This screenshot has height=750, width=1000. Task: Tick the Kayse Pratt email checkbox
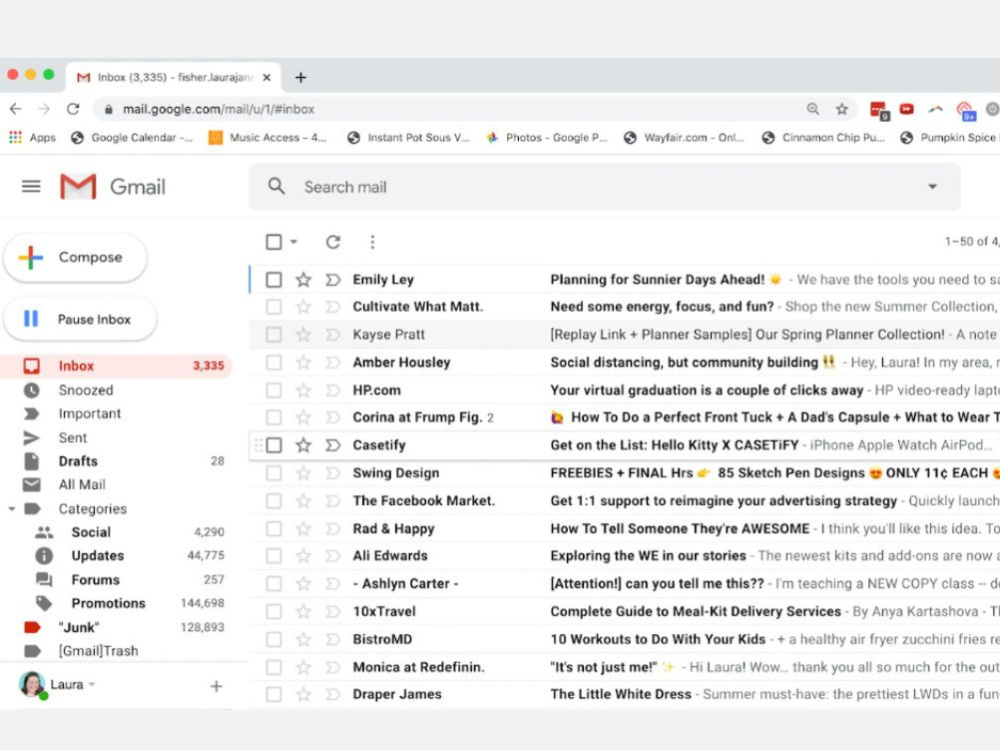[x=274, y=334]
